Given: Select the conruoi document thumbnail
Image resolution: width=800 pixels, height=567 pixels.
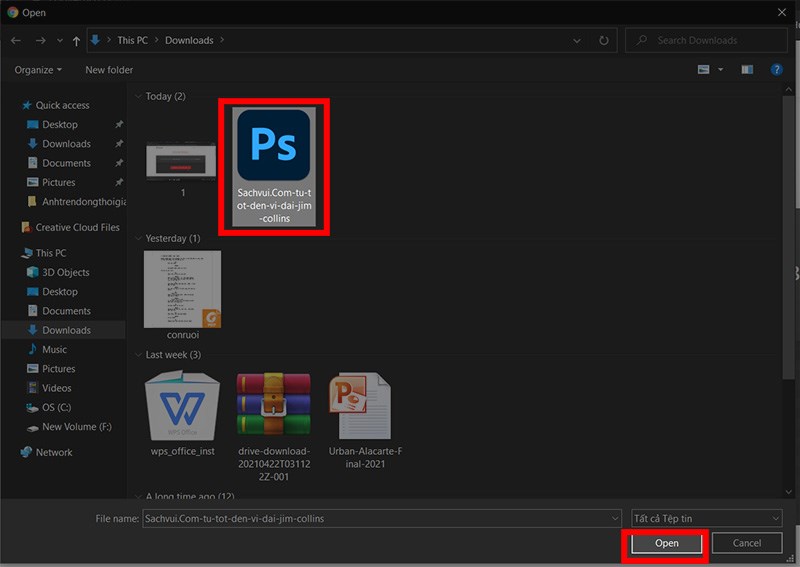Looking at the screenshot, I should coord(182,289).
